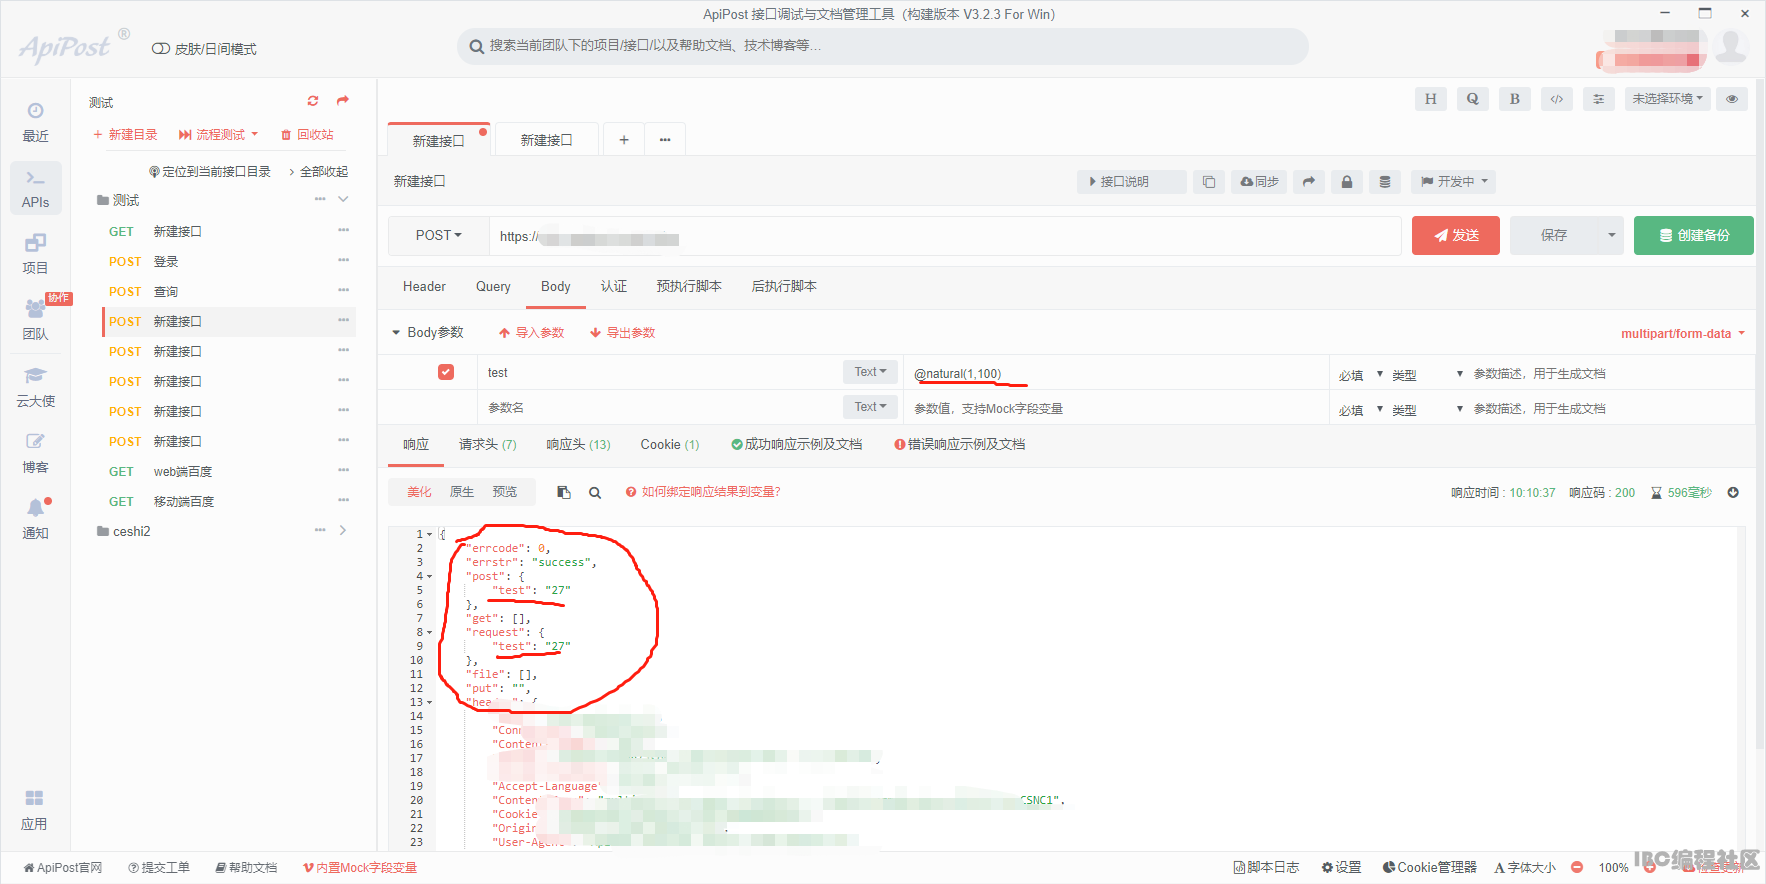
Task: Click the lock icon in interface toolbar
Action: point(1347,182)
